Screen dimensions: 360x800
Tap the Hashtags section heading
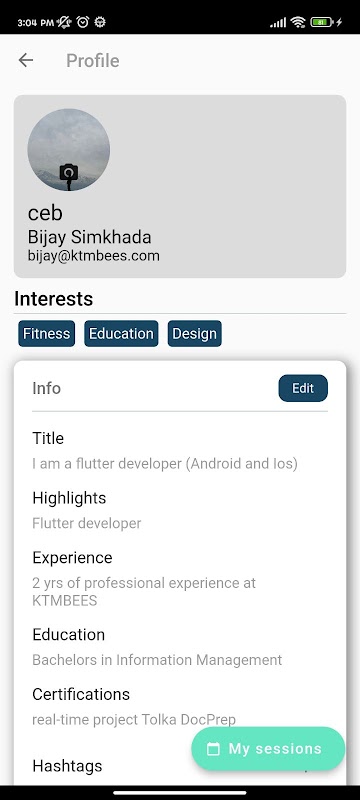coord(67,765)
